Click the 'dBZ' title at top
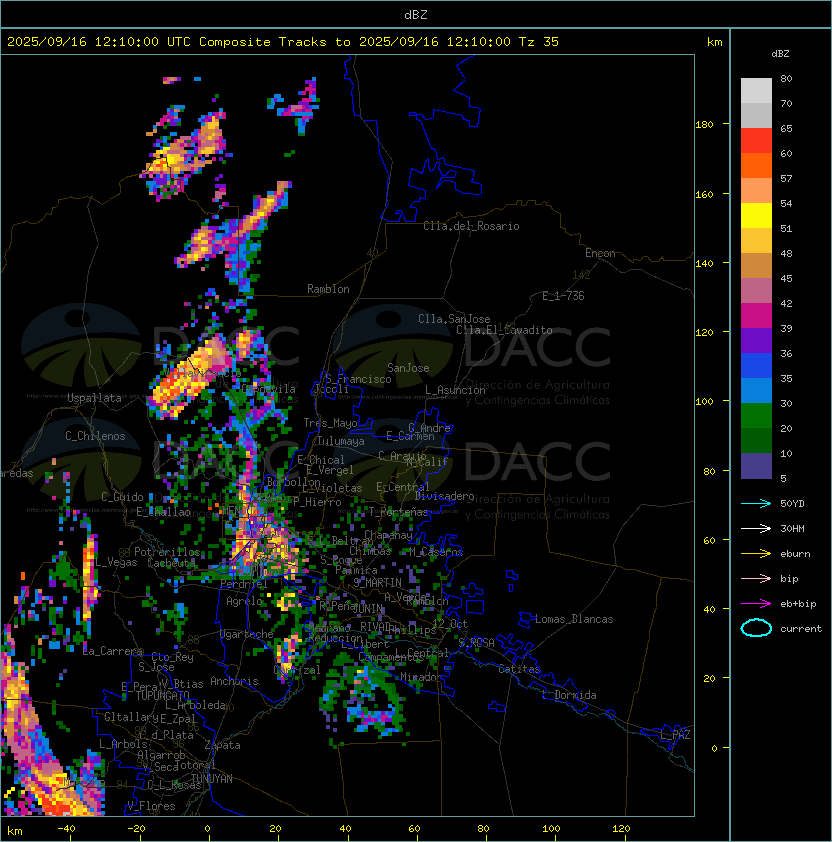Image resolution: width=832 pixels, height=842 pixels. (416, 14)
